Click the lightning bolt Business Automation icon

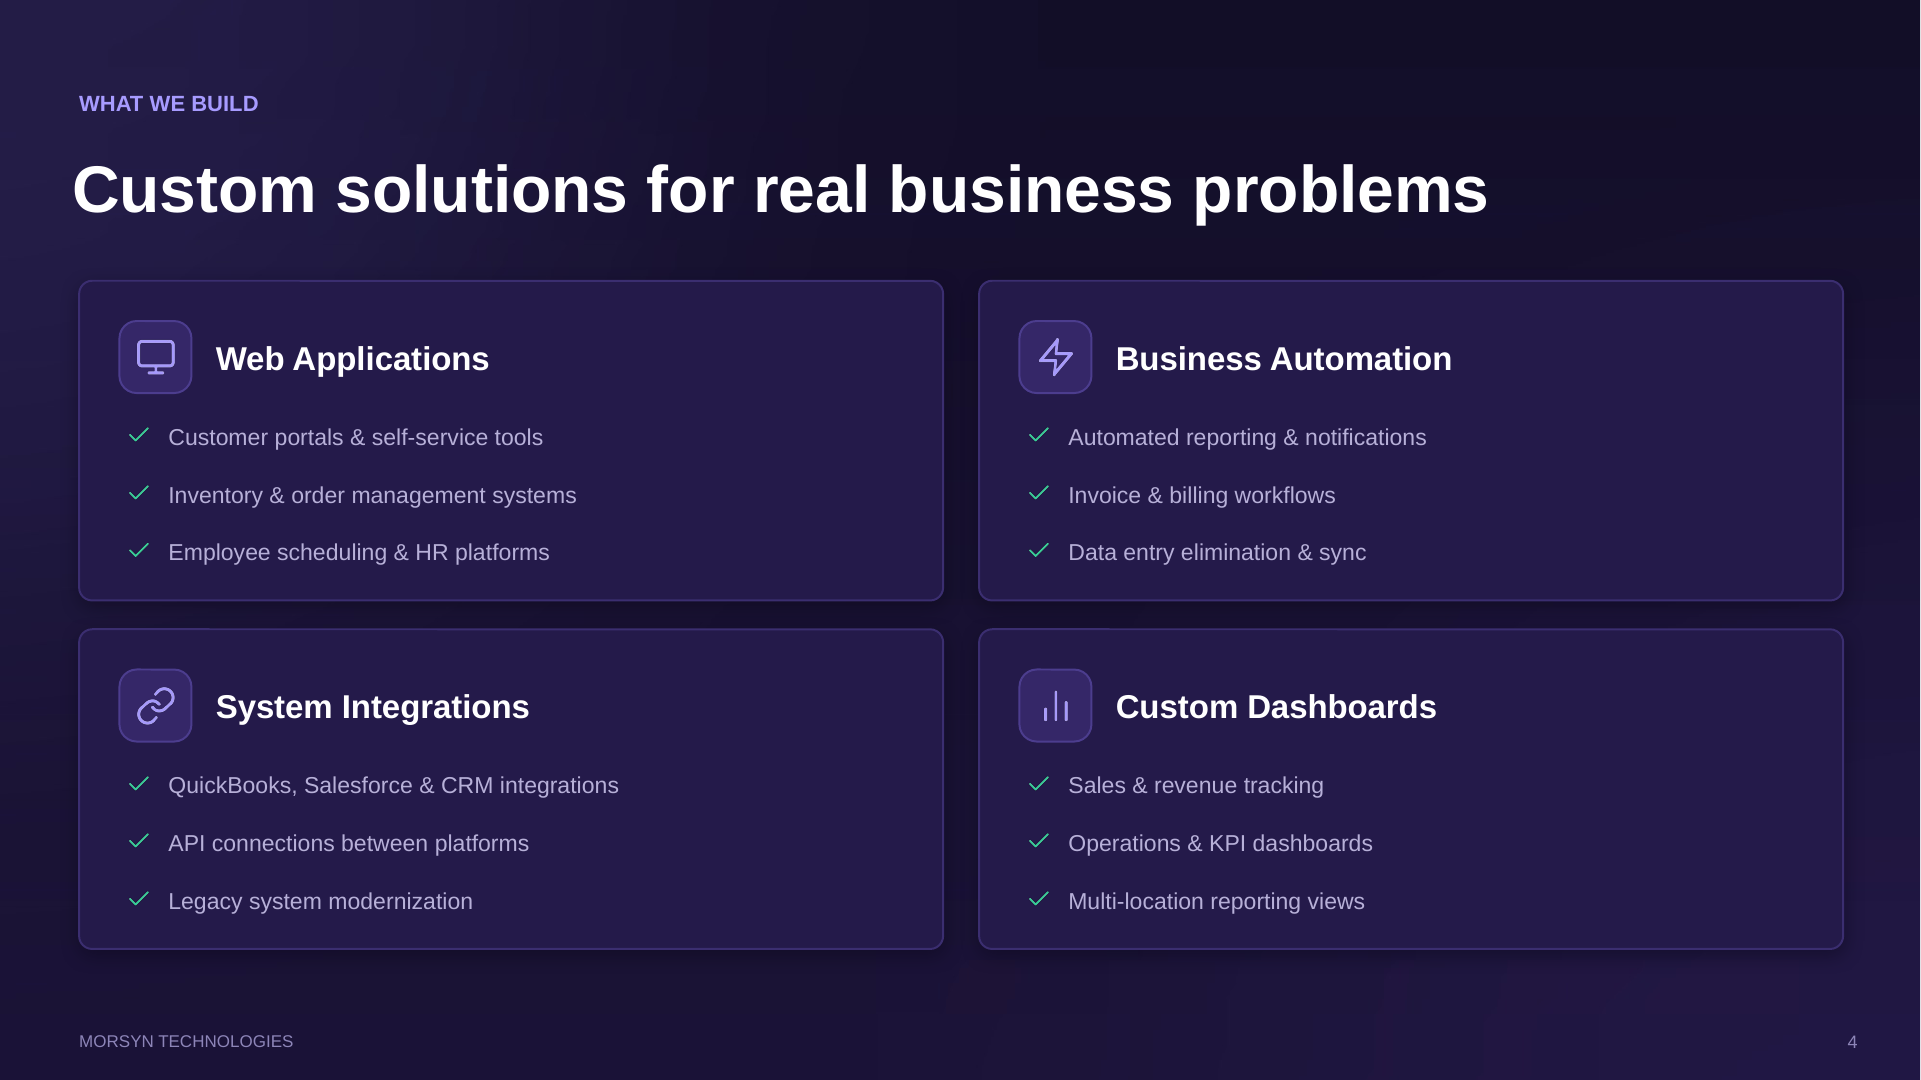pyautogui.click(x=1055, y=357)
